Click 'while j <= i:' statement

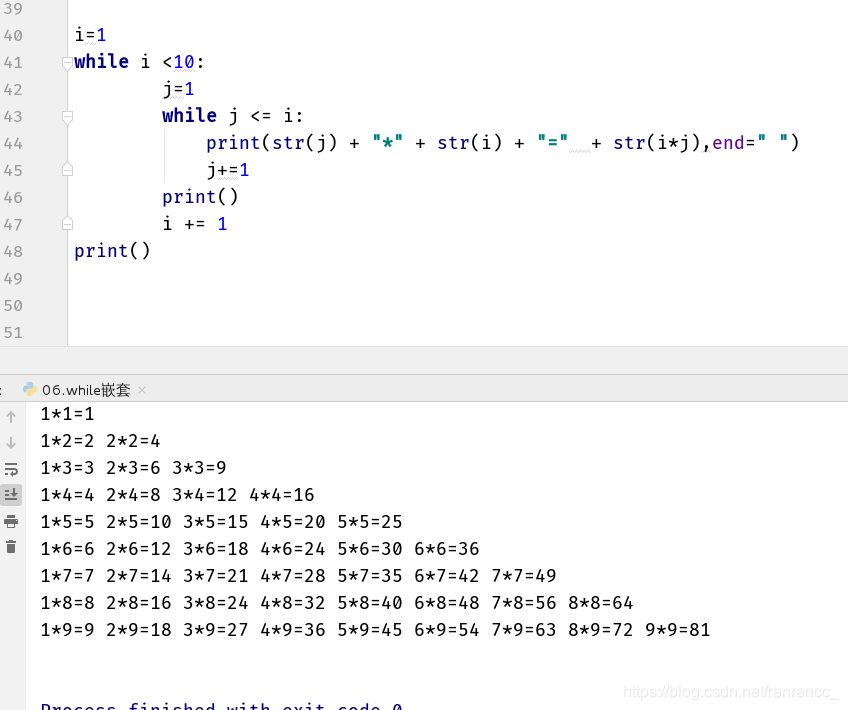(233, 116)
